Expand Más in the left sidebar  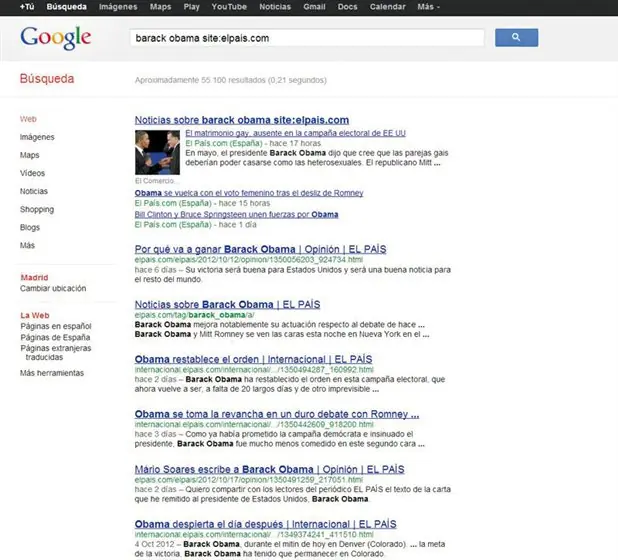click(27, 245)
